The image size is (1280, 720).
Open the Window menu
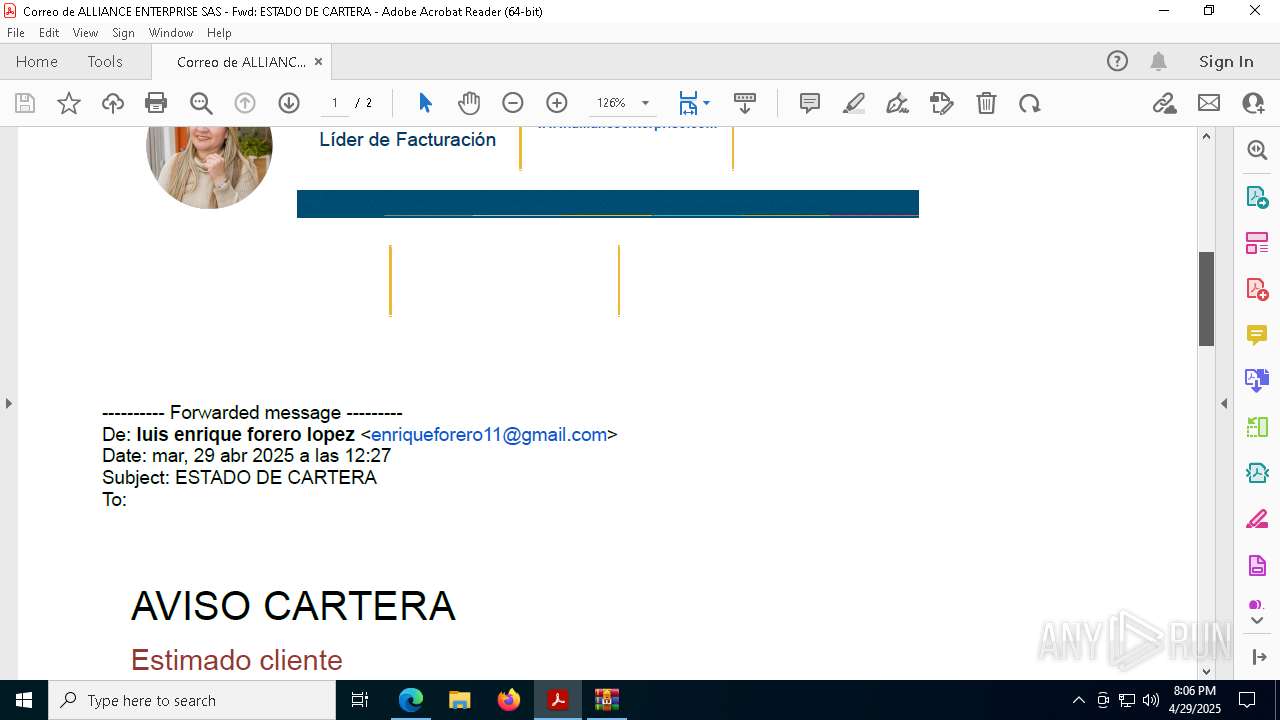point(171,32)
